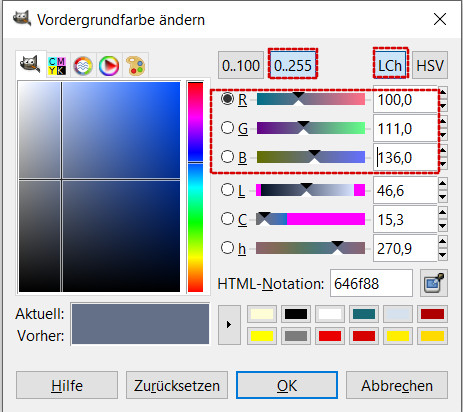Increase the L value with up arrow
The width and height of the screenshot is (463, 412).
coord(443,184)
